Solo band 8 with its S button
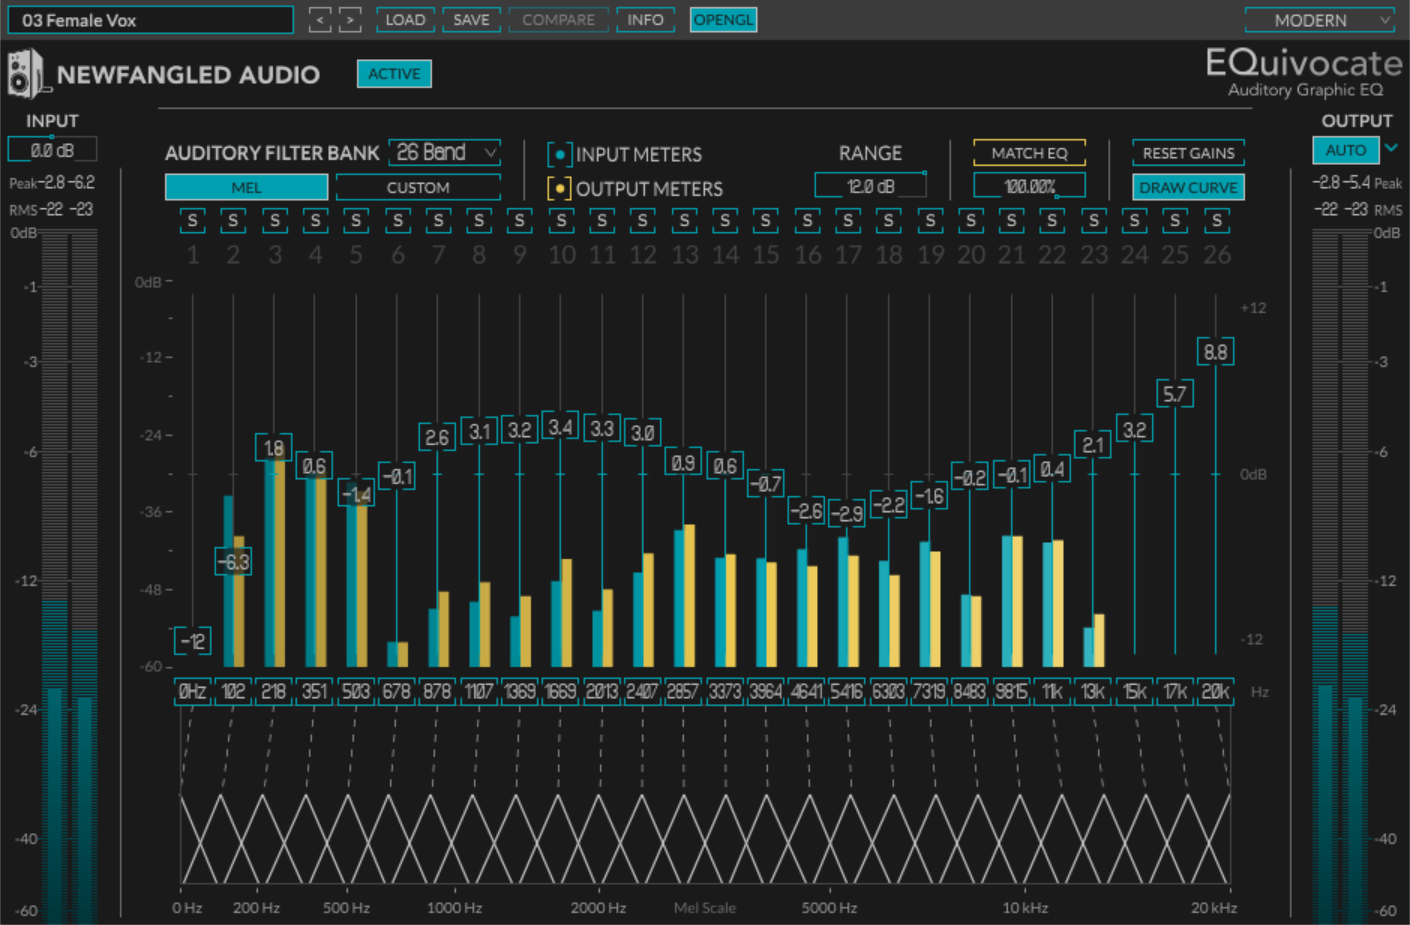 (x=479, y=221)
